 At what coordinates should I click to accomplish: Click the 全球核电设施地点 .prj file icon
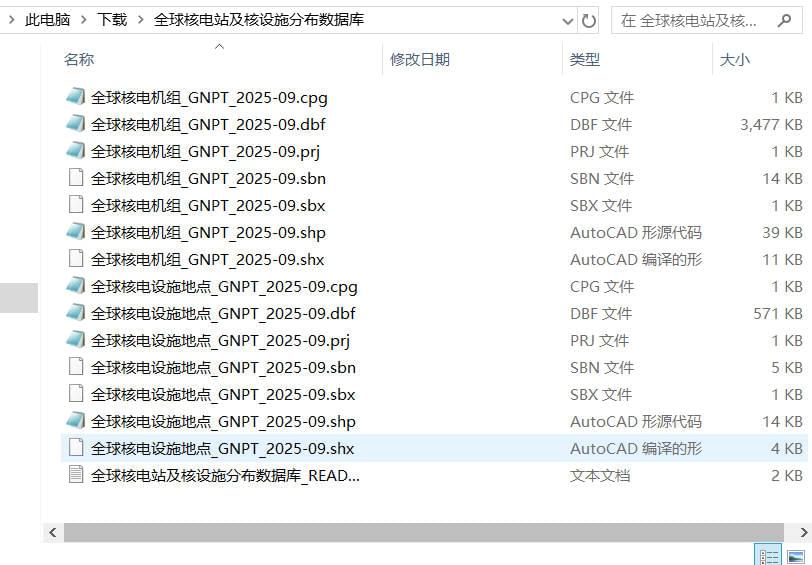coord(76,340)
